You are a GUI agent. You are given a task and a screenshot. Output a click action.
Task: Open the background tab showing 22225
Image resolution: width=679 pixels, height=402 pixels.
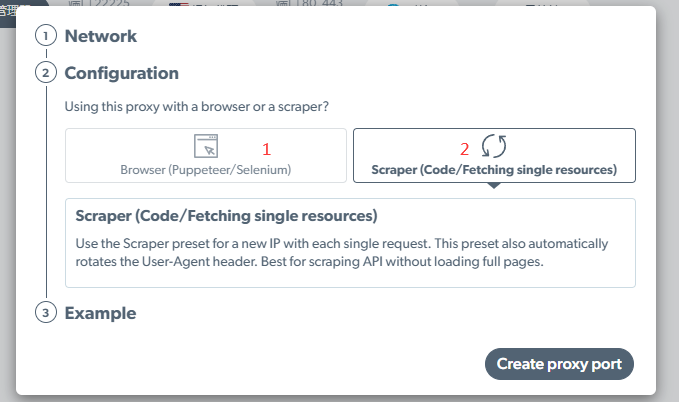pyautogui.click(x=99, y=3)
